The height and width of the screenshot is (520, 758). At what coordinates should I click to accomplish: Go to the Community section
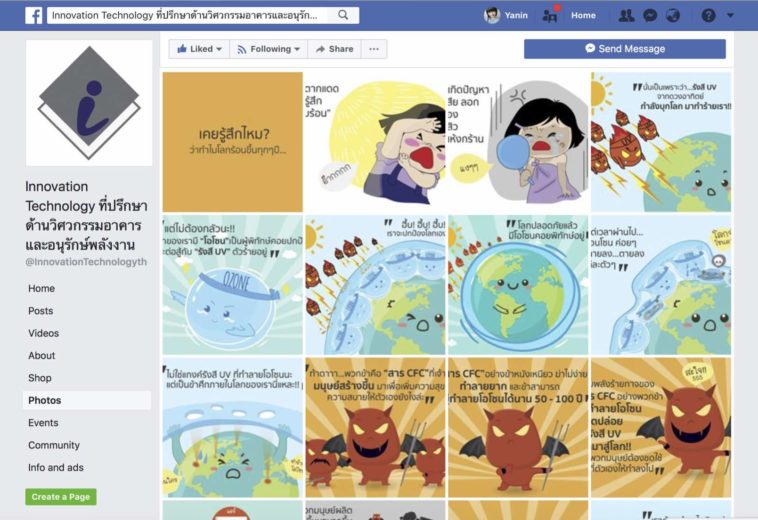pos(54,445)
